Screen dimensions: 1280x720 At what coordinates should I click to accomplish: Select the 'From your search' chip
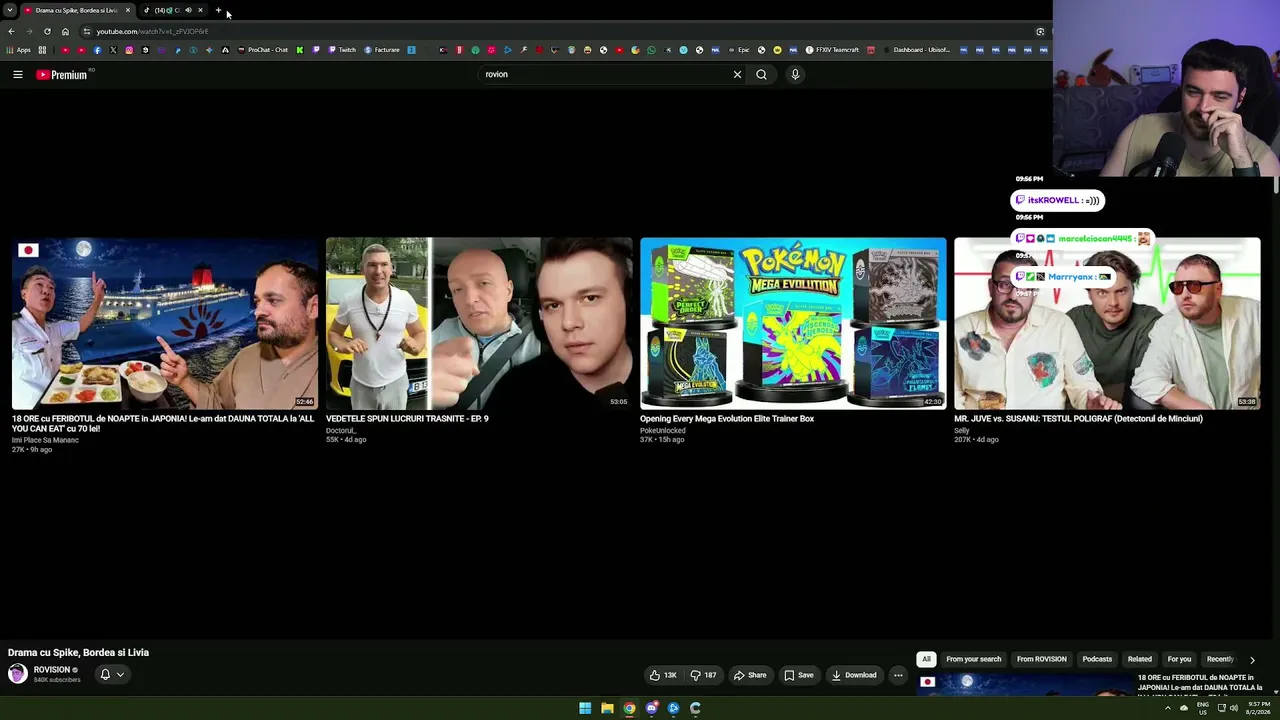pyautogui.click(x=974, y=659)
